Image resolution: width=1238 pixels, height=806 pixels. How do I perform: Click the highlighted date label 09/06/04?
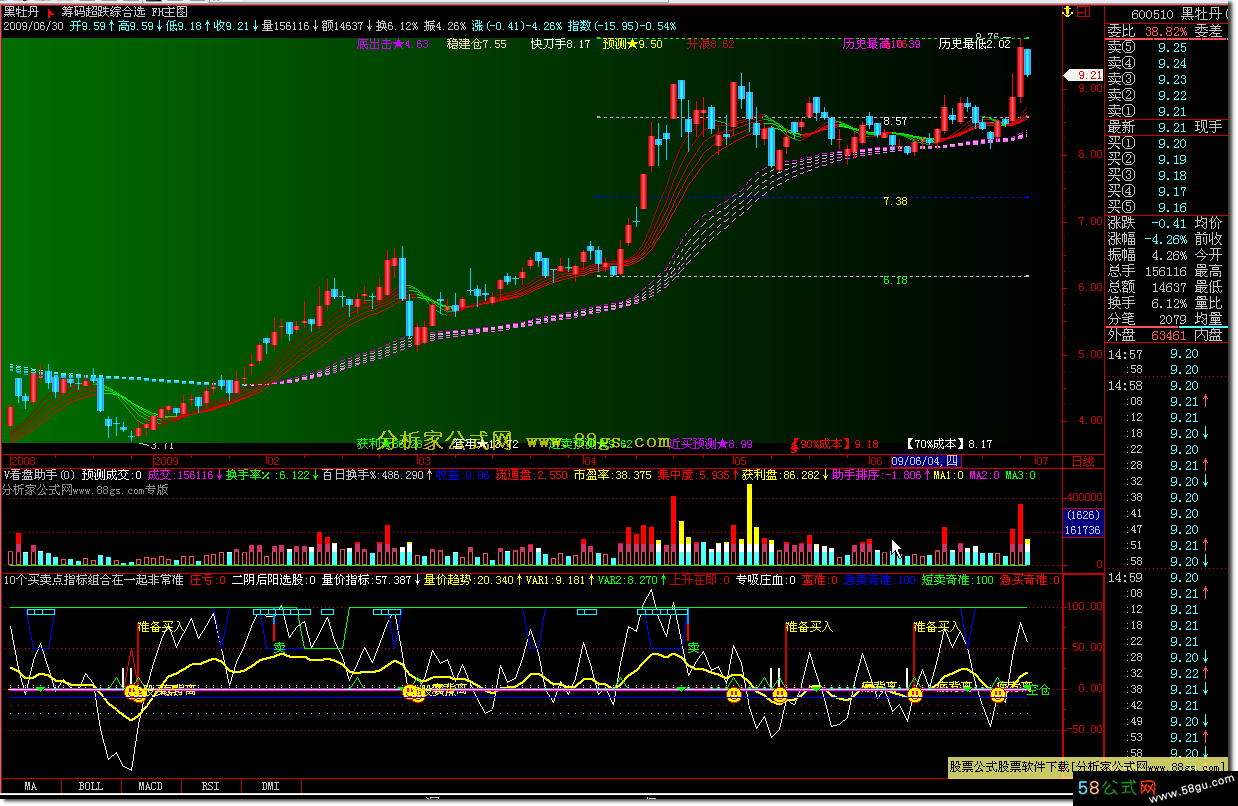[924, 461]
